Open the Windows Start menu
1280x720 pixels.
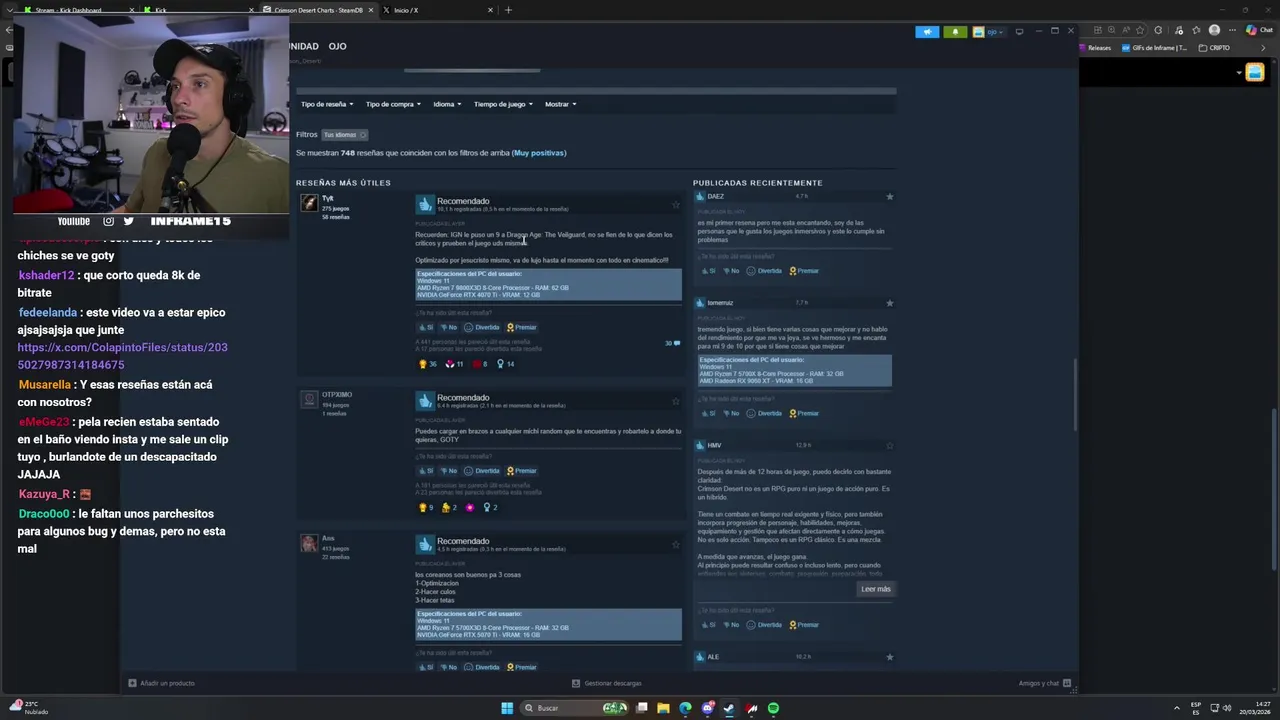(x=507, y=708)
